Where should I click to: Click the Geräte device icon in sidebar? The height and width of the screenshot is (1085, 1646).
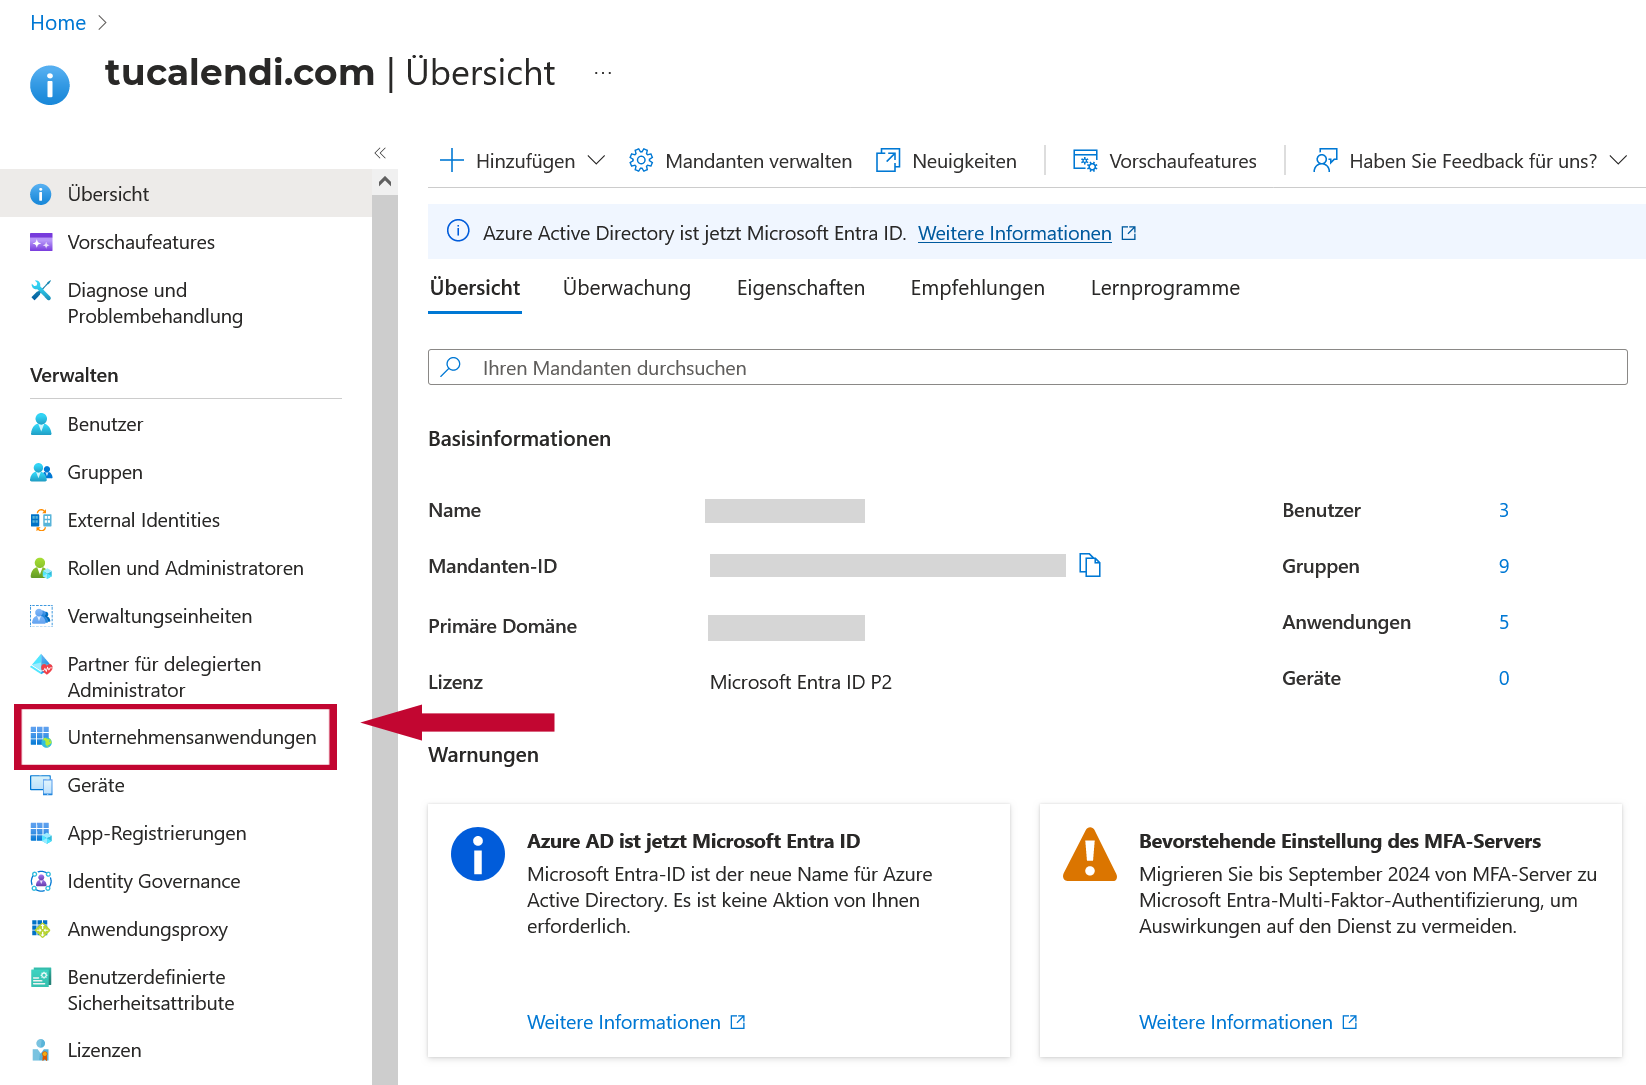coord(41,785)
